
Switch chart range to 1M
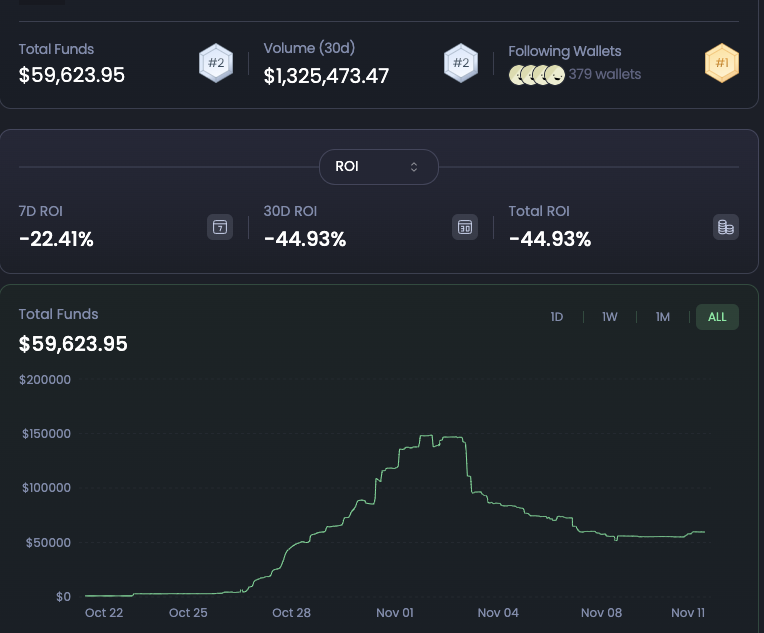(663, 317)
